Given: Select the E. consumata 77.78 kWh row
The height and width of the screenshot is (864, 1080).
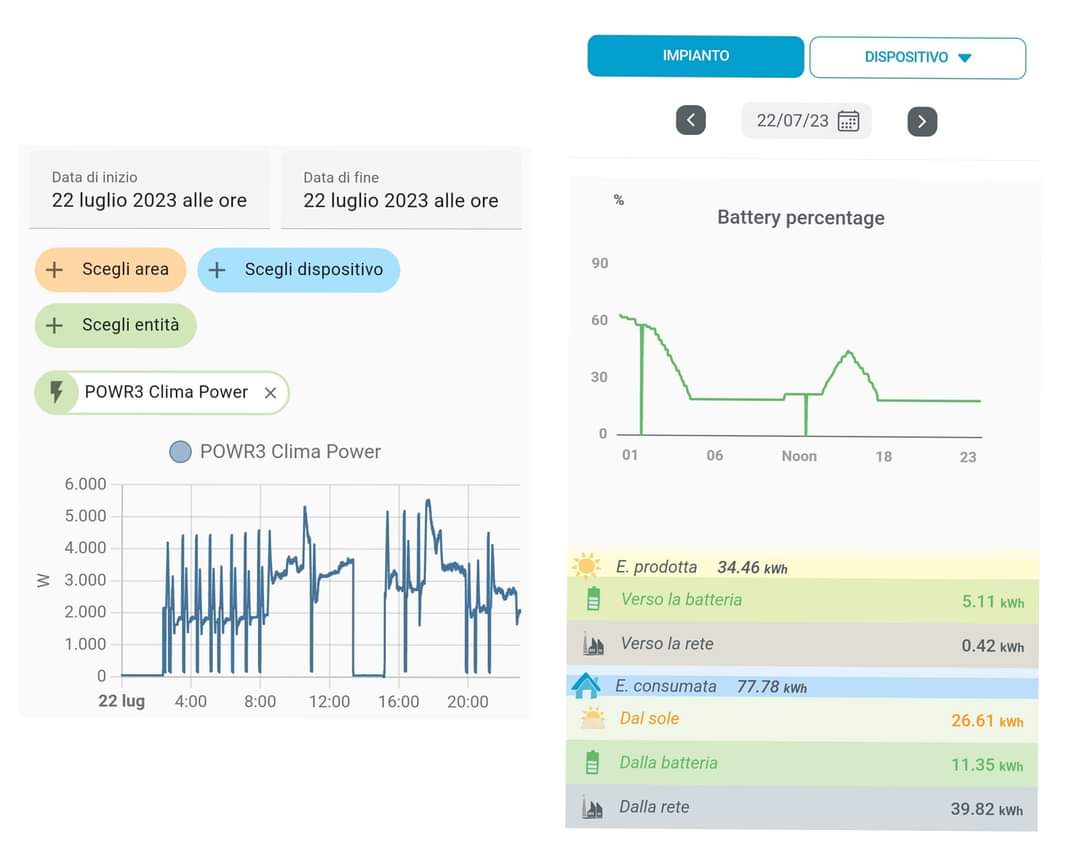Looking at the screenshot, I should pyautogui.click(x=802, y=686).
